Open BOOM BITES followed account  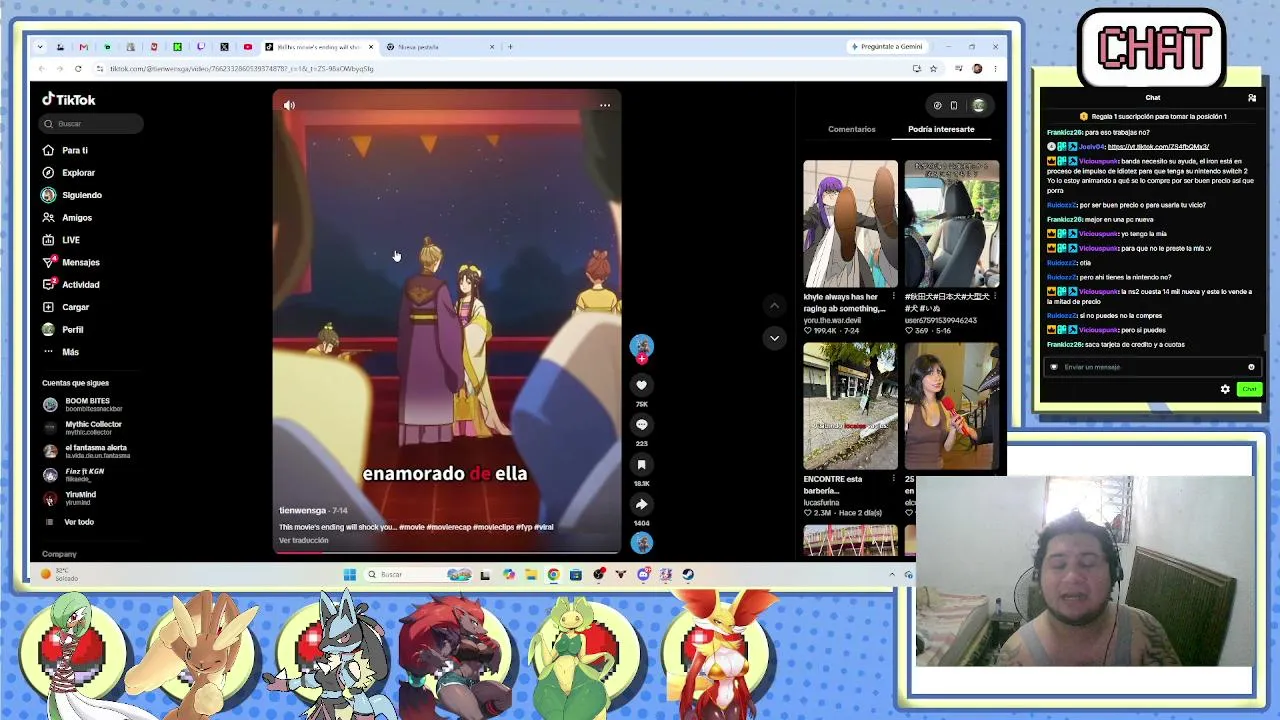[x=83, y=404]
